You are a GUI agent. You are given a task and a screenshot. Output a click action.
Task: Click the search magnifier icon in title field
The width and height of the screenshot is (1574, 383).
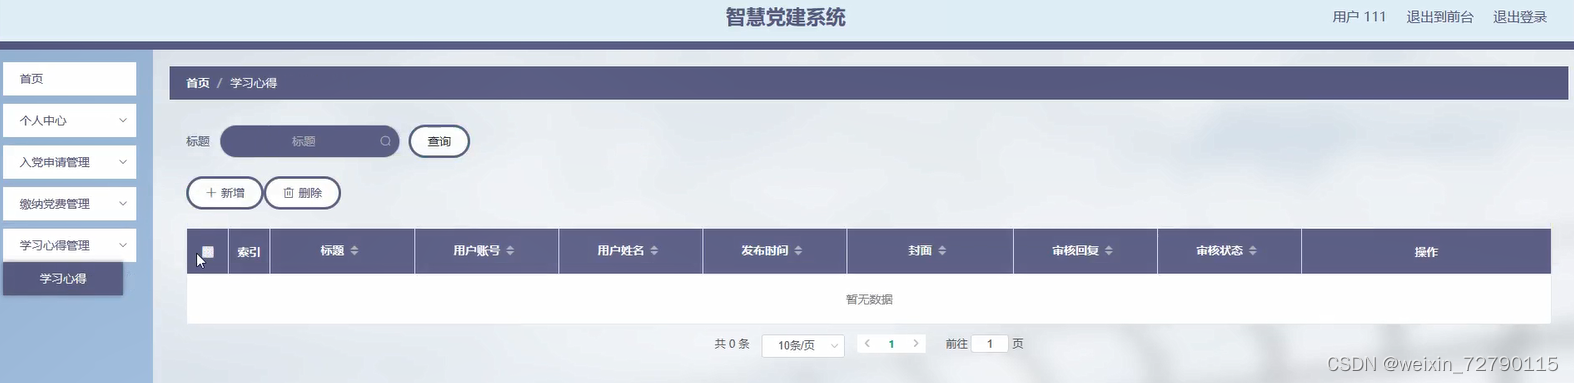point(385,142)
